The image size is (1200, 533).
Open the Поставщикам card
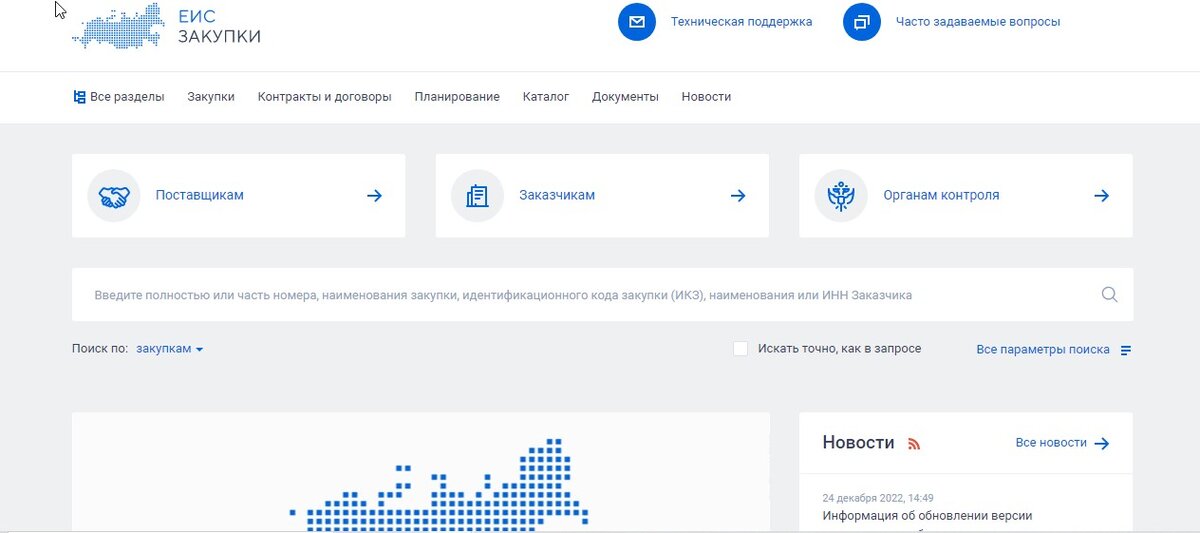239,196
